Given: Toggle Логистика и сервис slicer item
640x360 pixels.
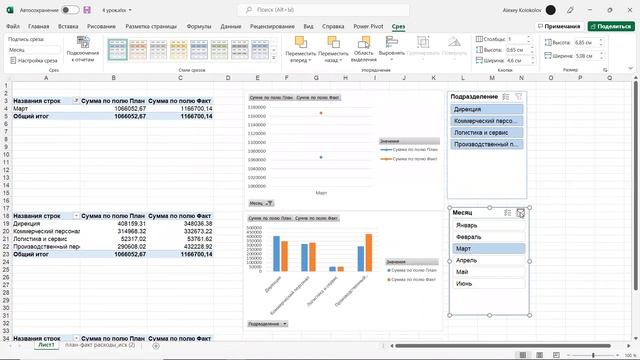Looking at the screenshot, I should pos(487,133).
